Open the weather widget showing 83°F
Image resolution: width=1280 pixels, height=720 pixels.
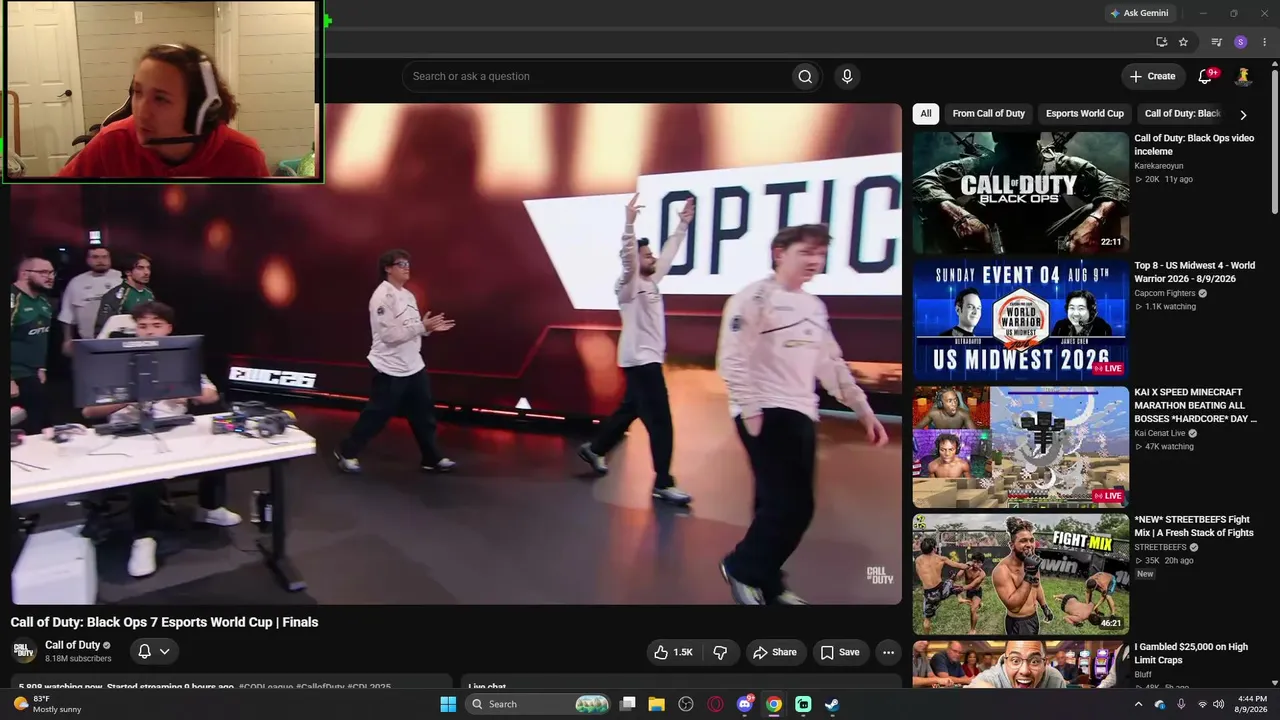tap(46, 704)
